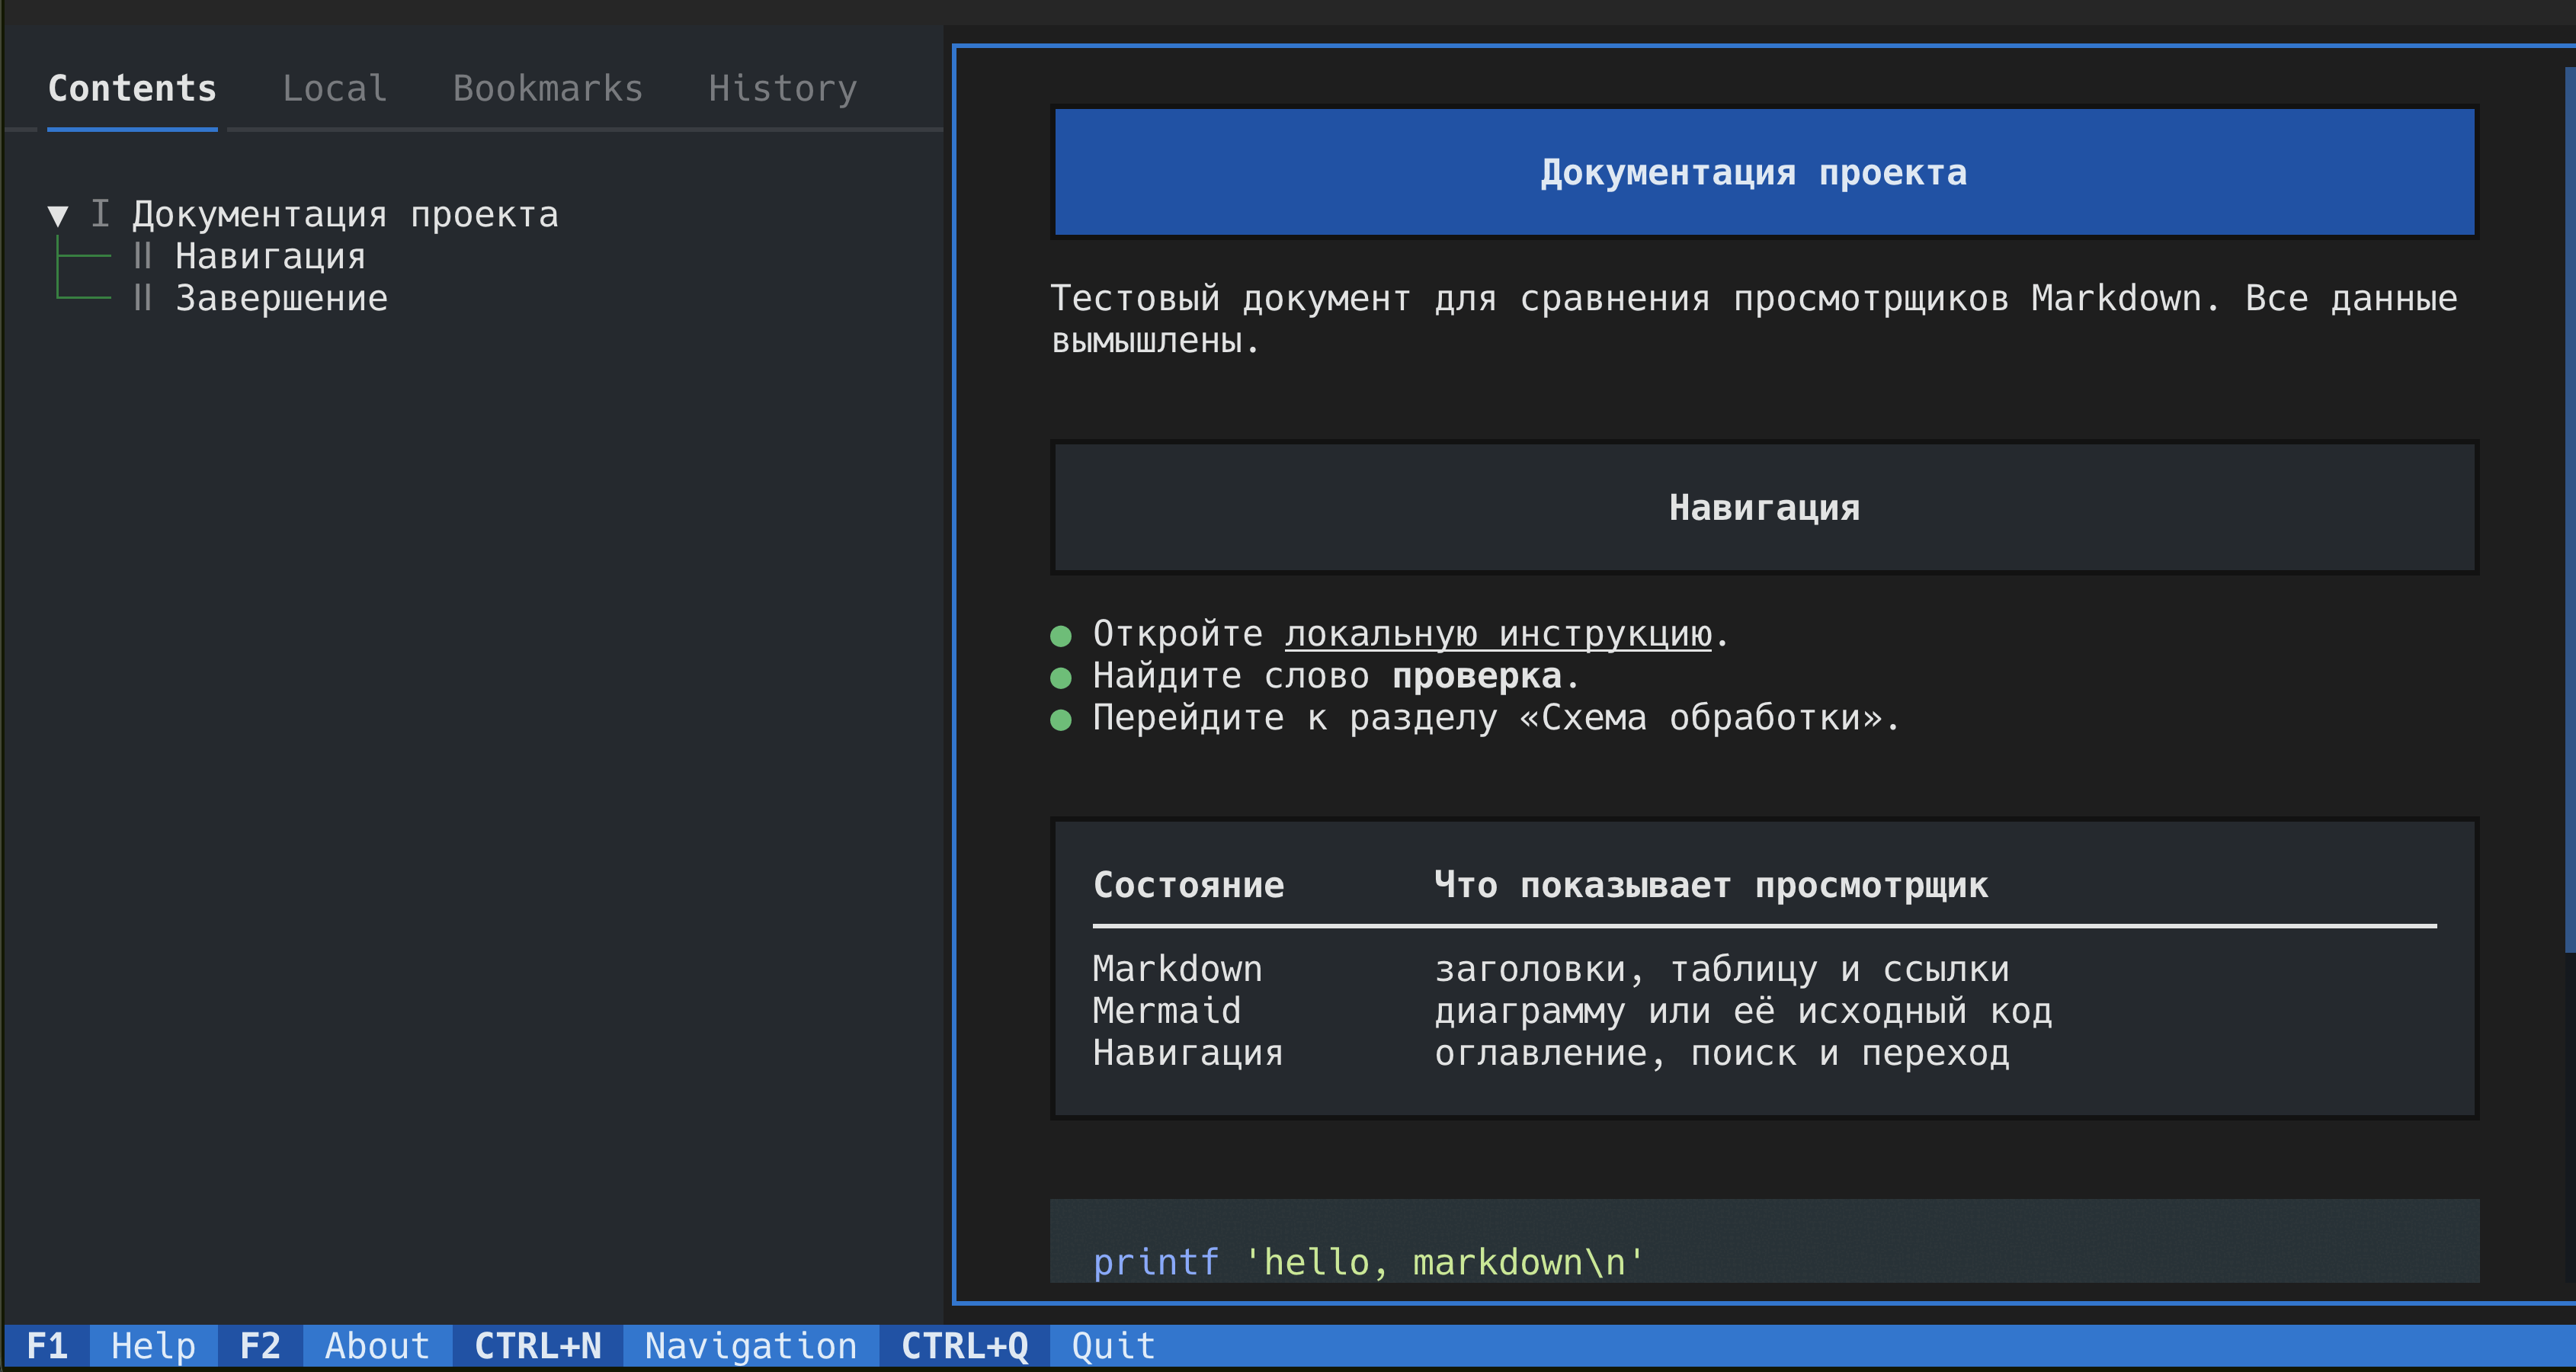The width and height of the screenshot is (2576, 1372).
Task: Open the Local tab
Action: 334,89
